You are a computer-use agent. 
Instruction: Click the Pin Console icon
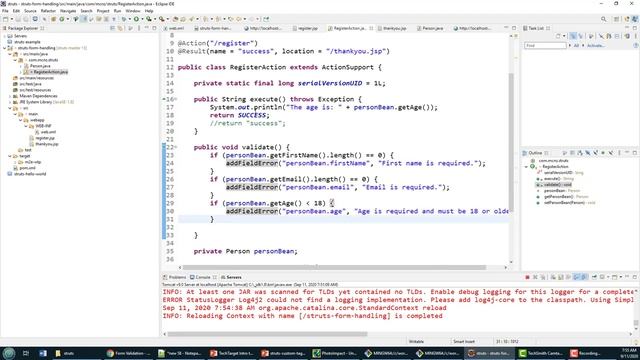594,277
